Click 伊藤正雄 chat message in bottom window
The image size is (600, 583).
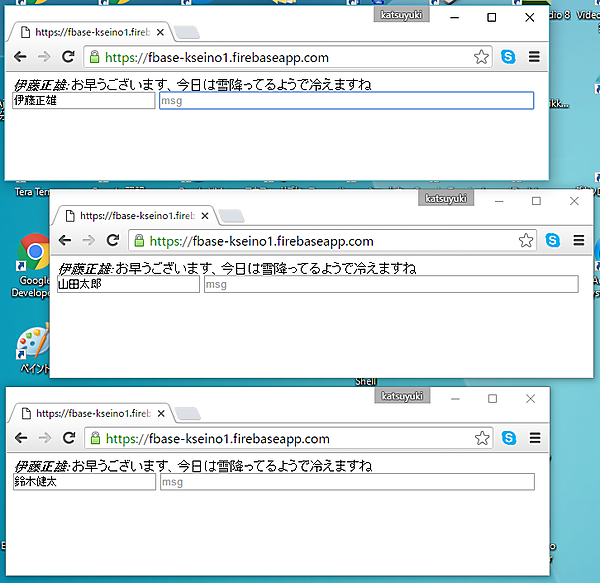pos(193,466)
